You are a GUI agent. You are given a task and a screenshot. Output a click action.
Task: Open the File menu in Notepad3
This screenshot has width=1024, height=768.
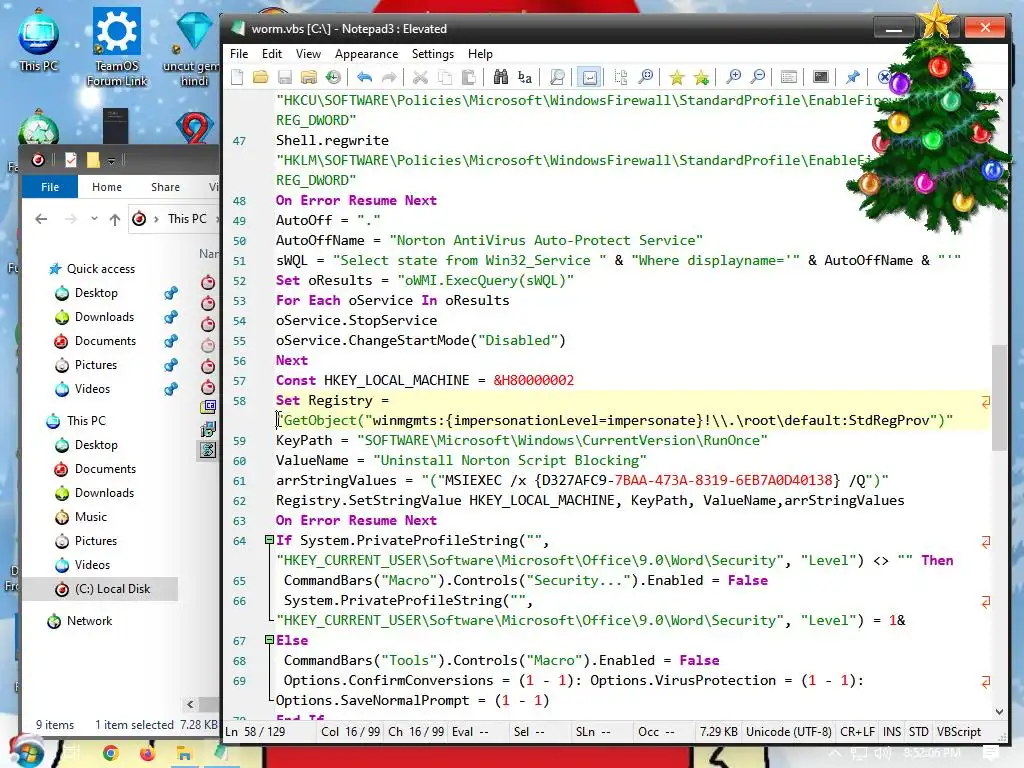[x=239, y=54]
